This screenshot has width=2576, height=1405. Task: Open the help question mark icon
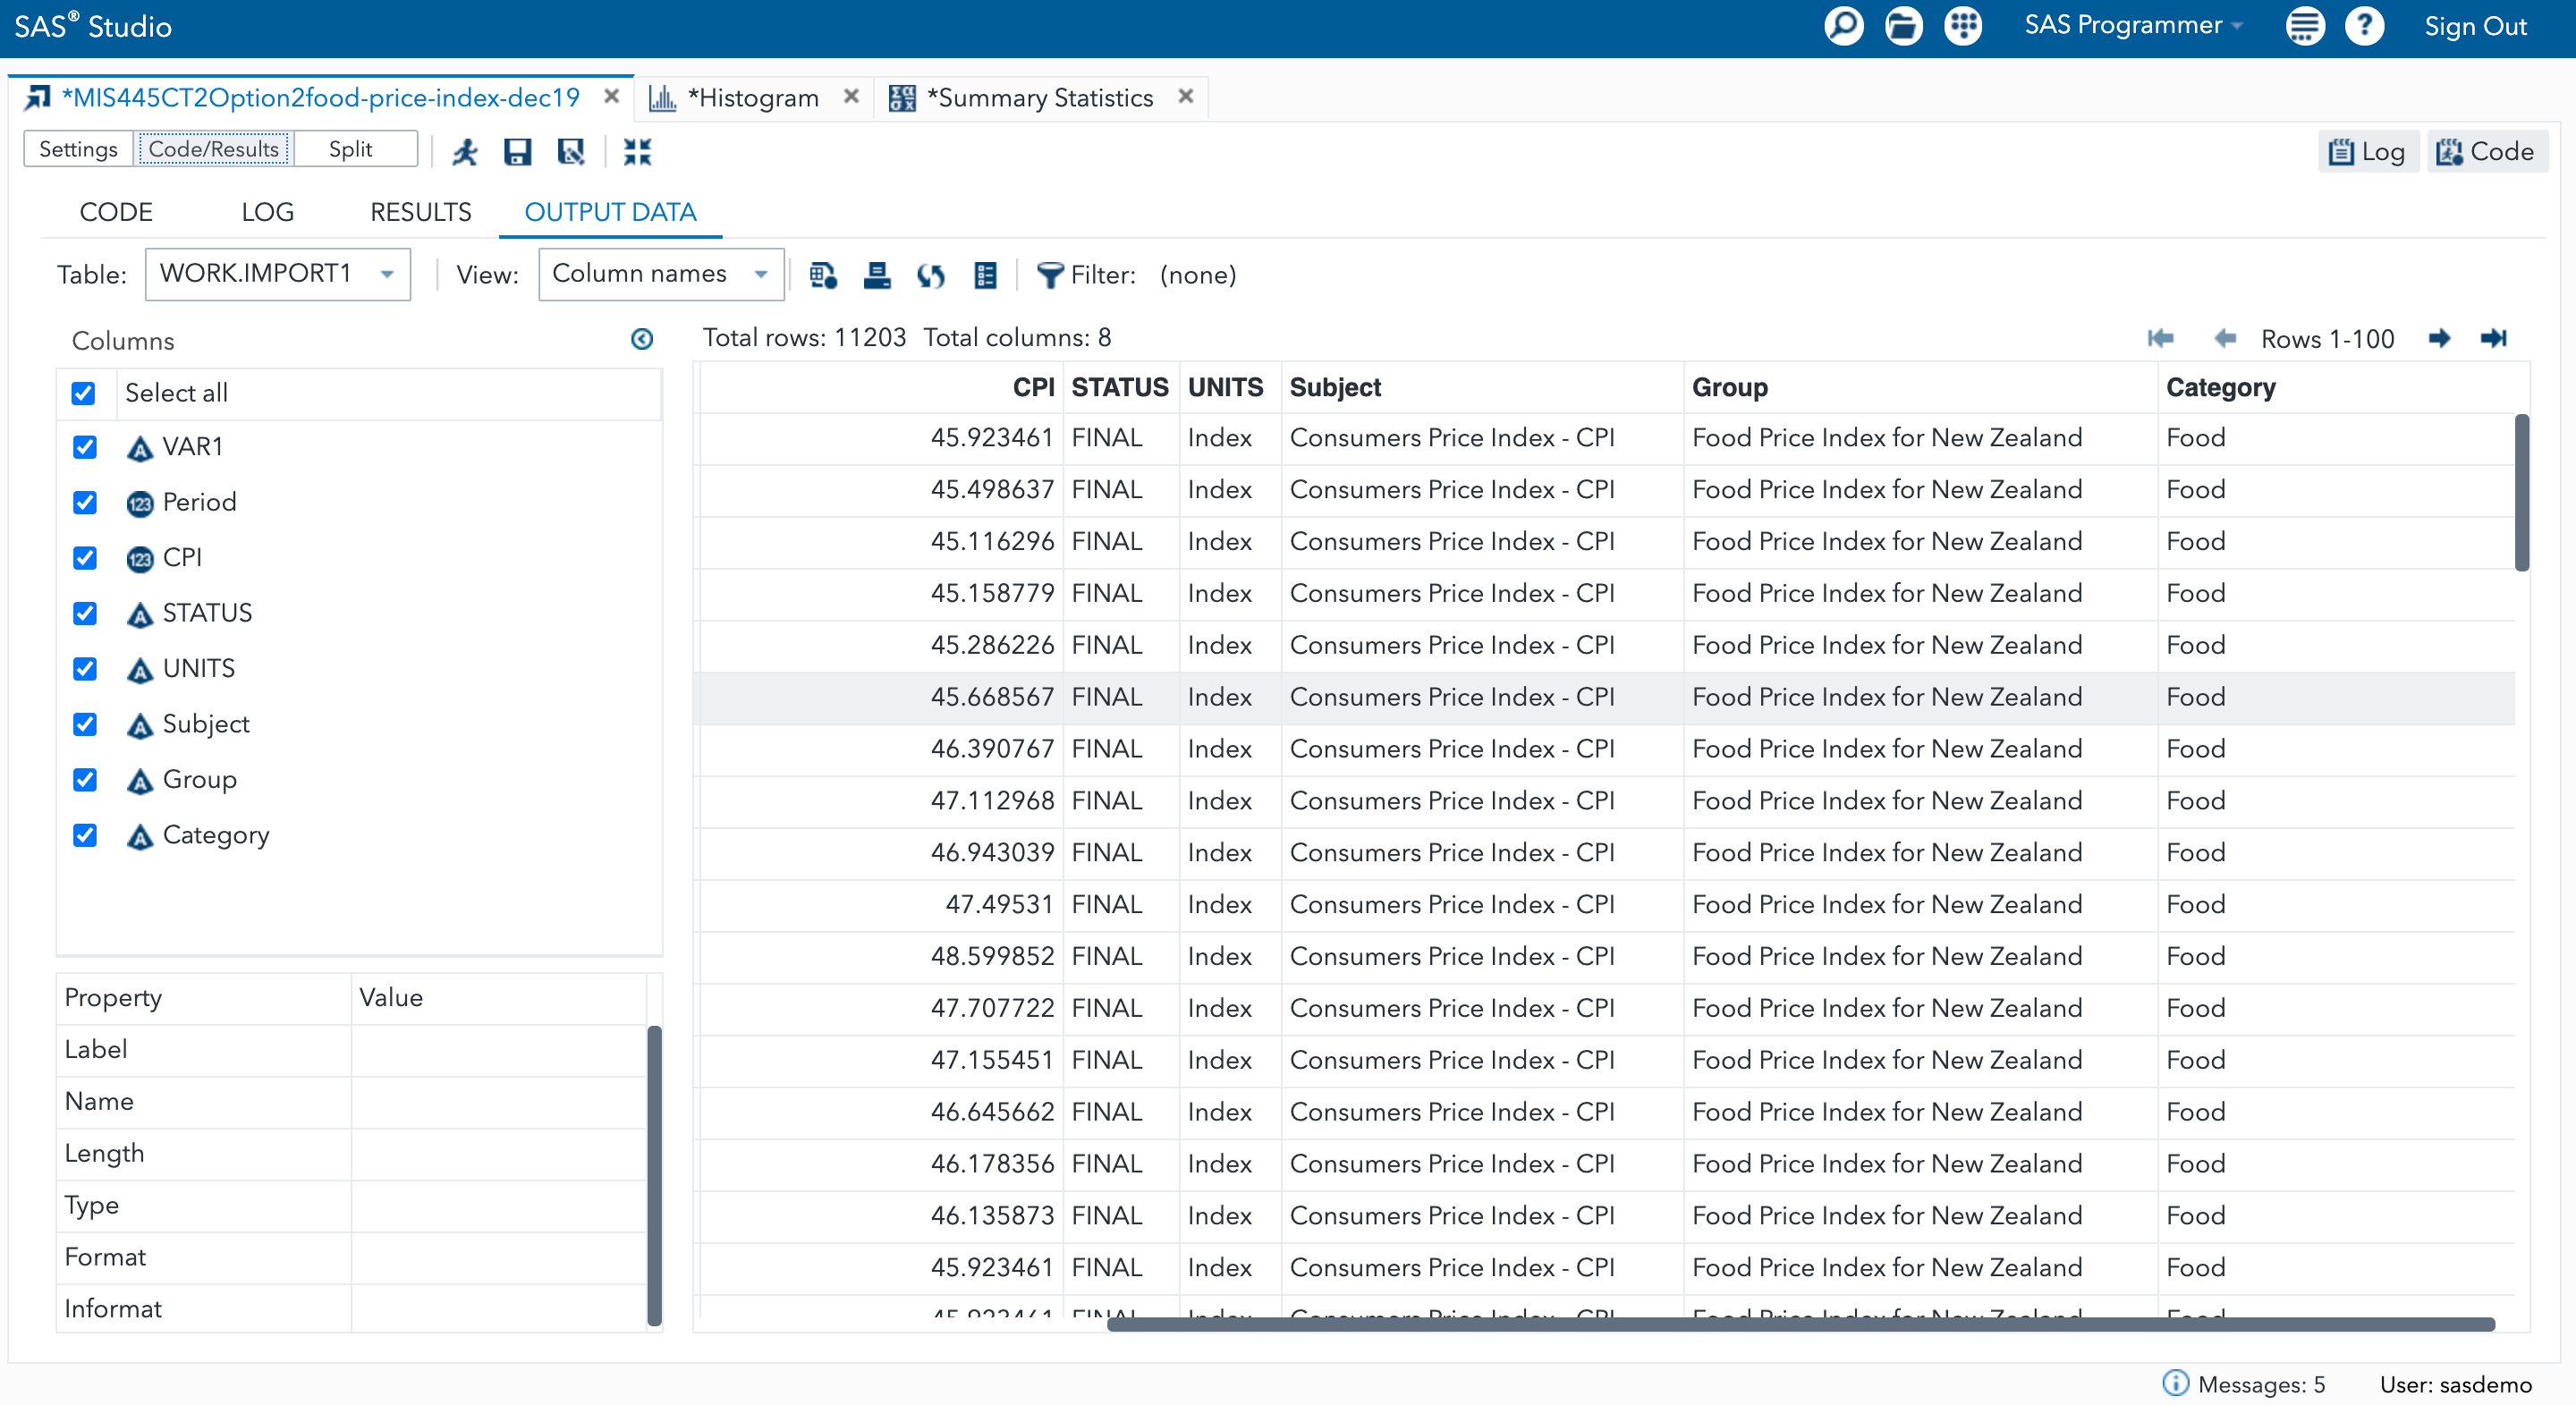pos(2365,25)
